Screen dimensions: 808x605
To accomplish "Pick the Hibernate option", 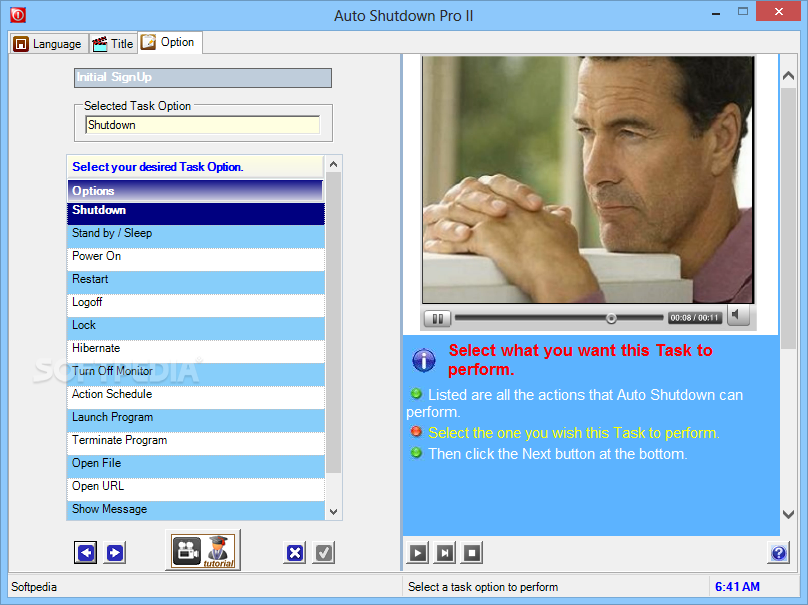I will click(196, 351).
